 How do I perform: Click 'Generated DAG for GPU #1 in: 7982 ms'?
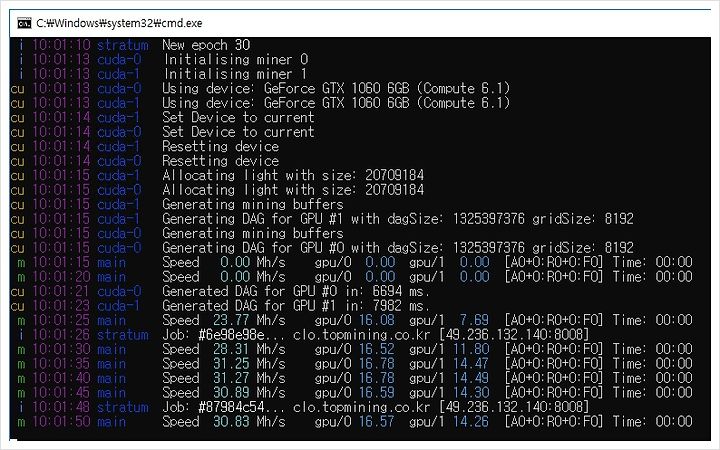296,306
